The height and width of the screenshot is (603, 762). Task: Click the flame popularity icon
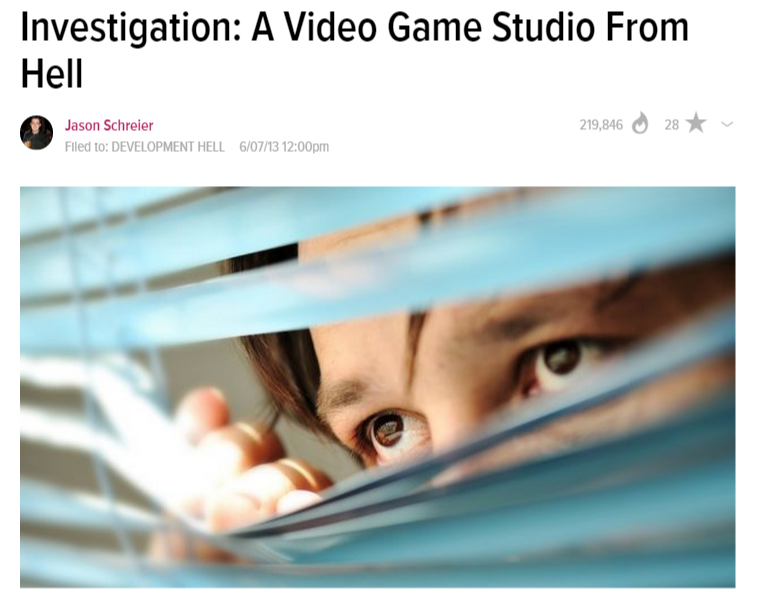point(640,124)
